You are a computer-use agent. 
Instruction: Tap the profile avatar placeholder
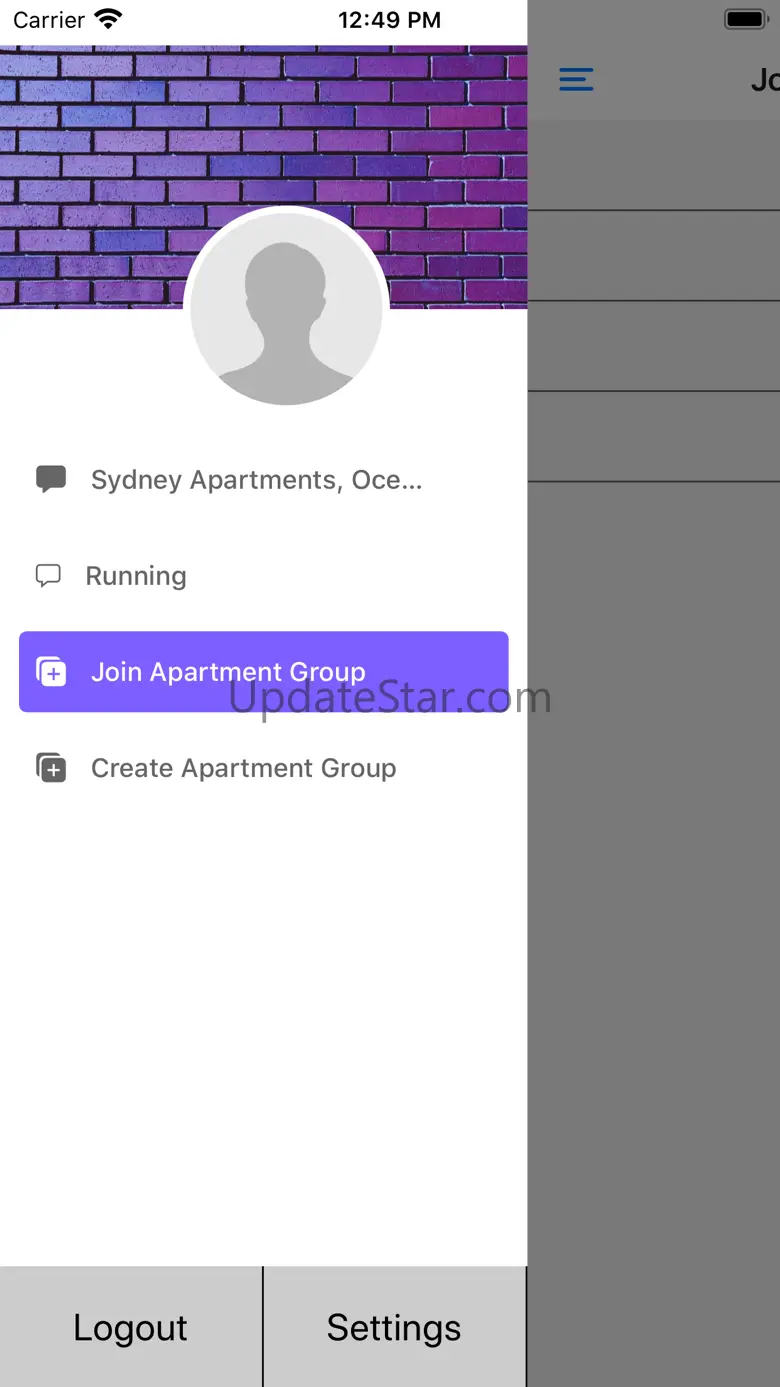click(x=286, y=308)
